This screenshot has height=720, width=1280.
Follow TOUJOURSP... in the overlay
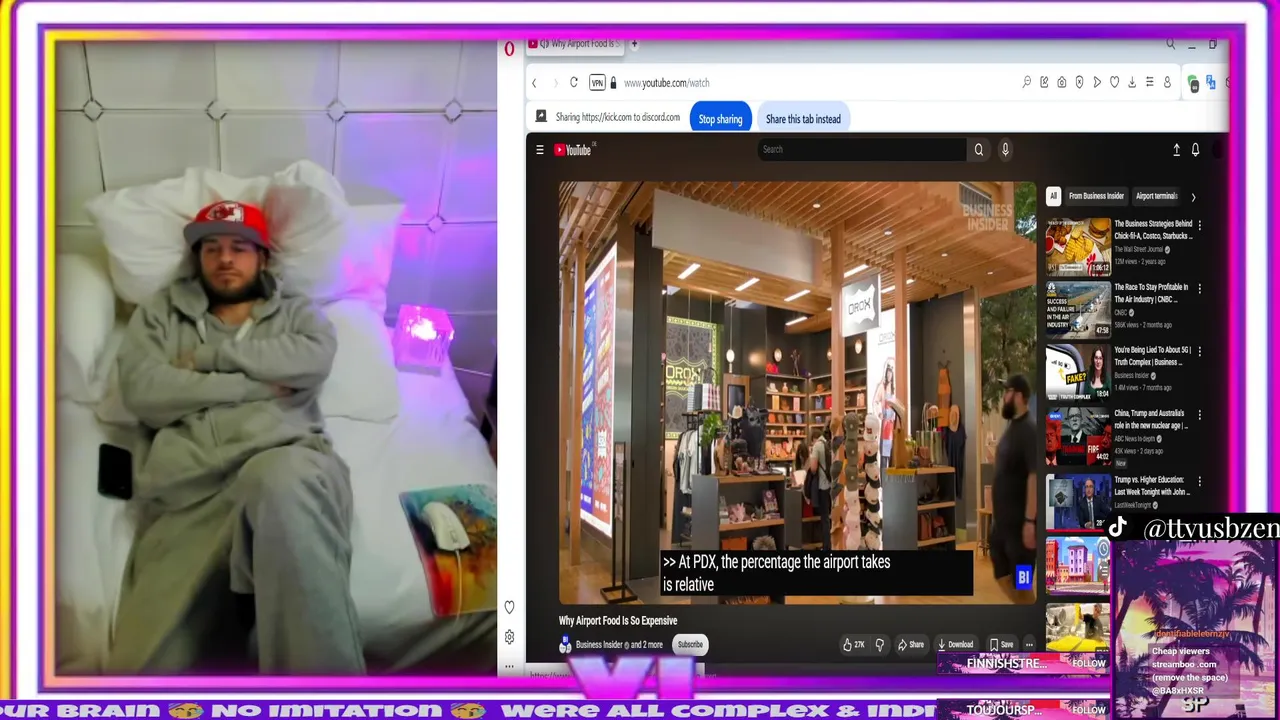tap(1088, 709)
